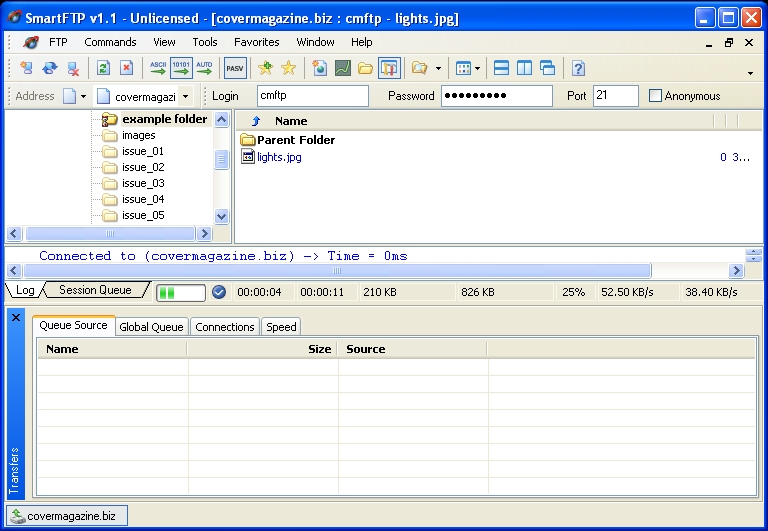This screenshot has height=531, width=768.
Task: Click the Help question mark icon
Action: click(x=578, y=68)
